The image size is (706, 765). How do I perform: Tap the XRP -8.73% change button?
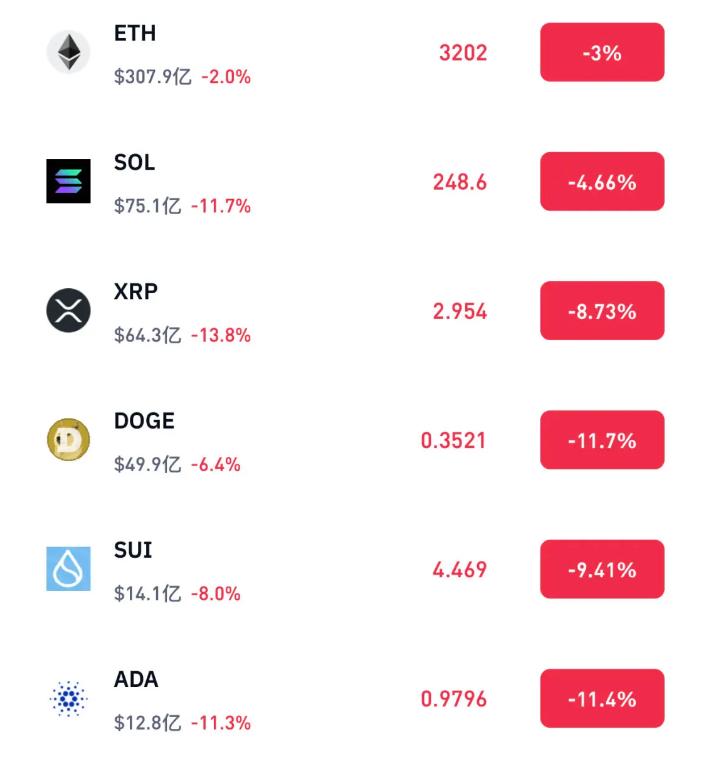click(x=602, y=311)
